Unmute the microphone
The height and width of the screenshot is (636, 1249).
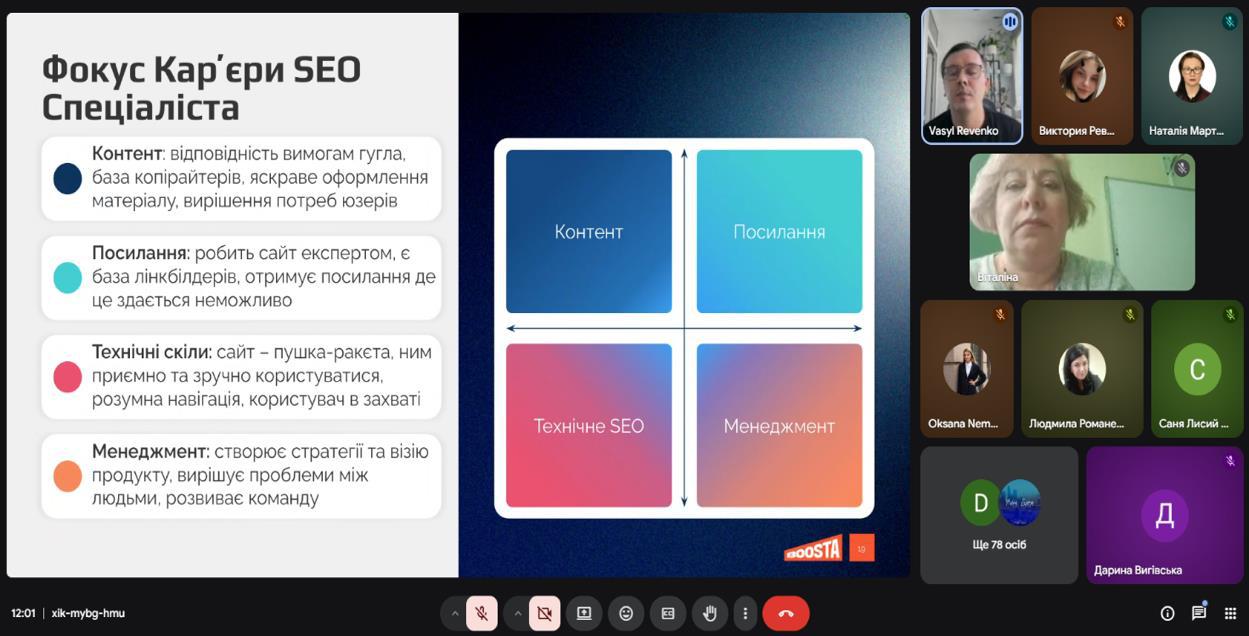click(481, 613)
